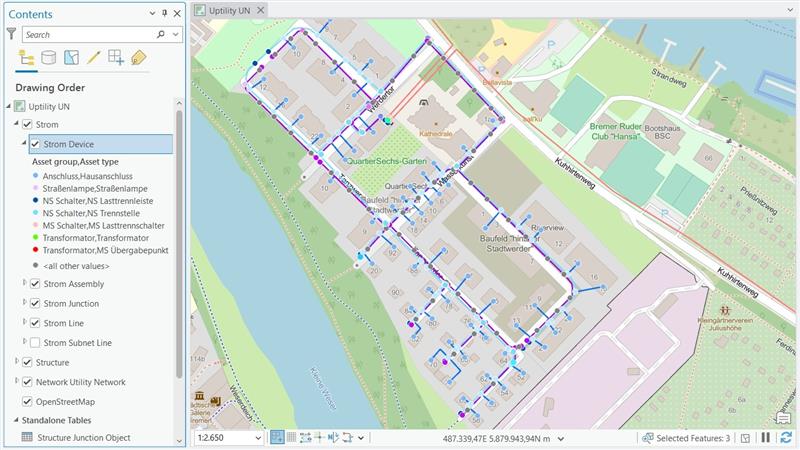Expand the Structure group layer

point(16,361)
